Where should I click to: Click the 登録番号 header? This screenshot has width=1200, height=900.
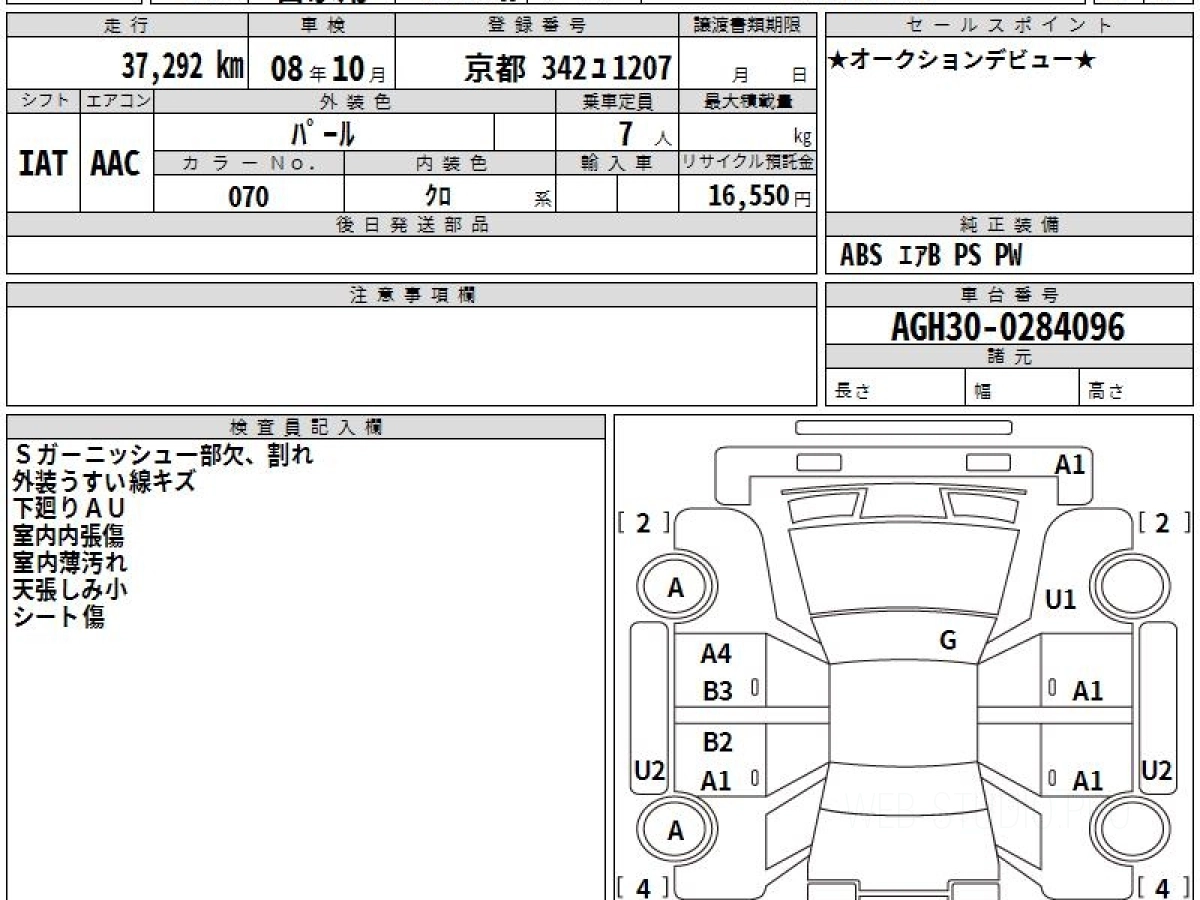pos(538,26)
